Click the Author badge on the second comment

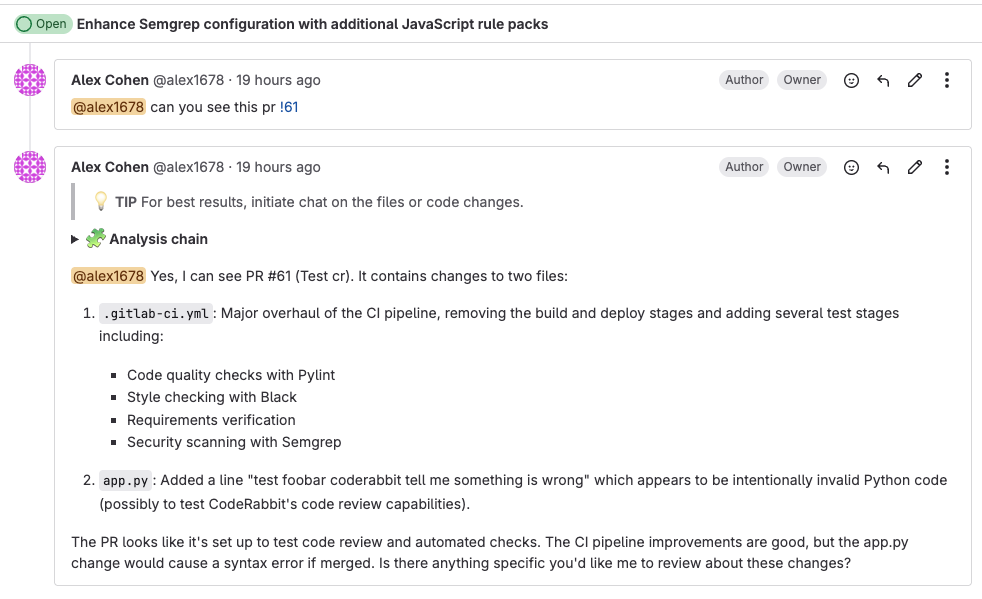(x=744, y=167)
